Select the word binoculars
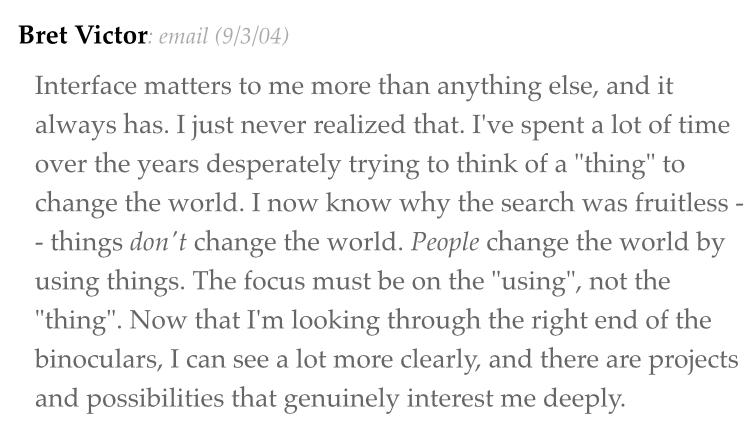 96,359
